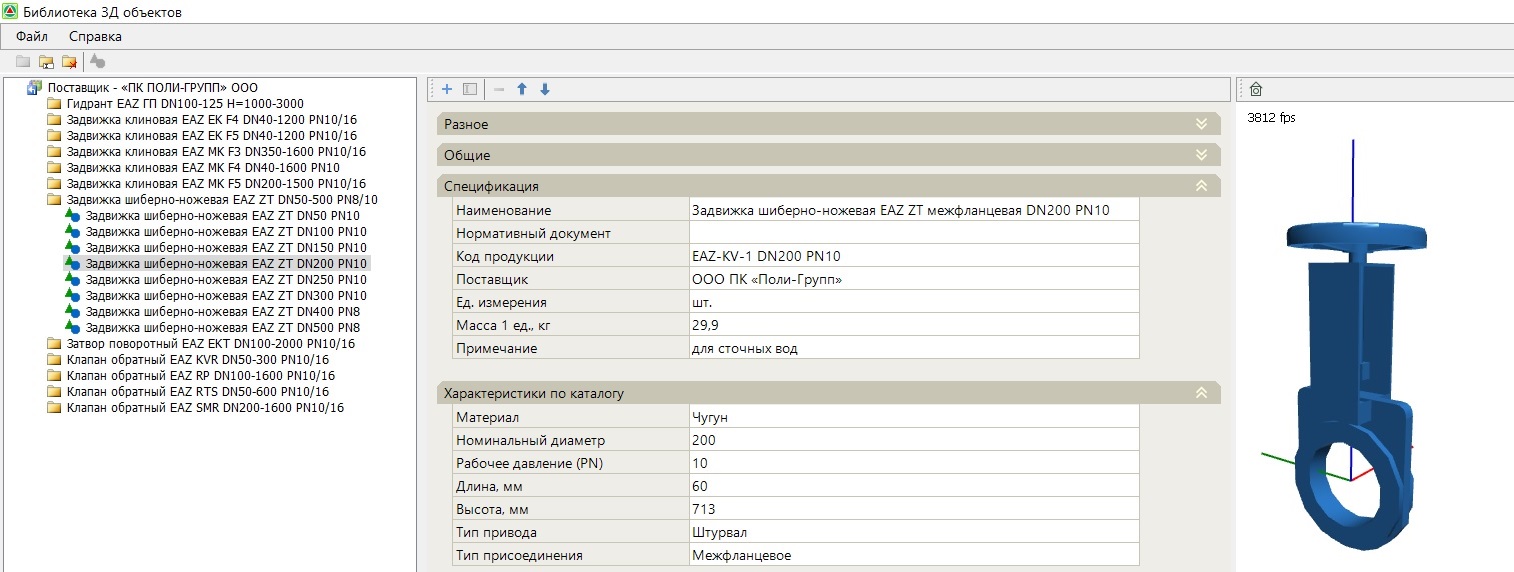
Task: Expand the Разное section
Action: point(1201,124)
